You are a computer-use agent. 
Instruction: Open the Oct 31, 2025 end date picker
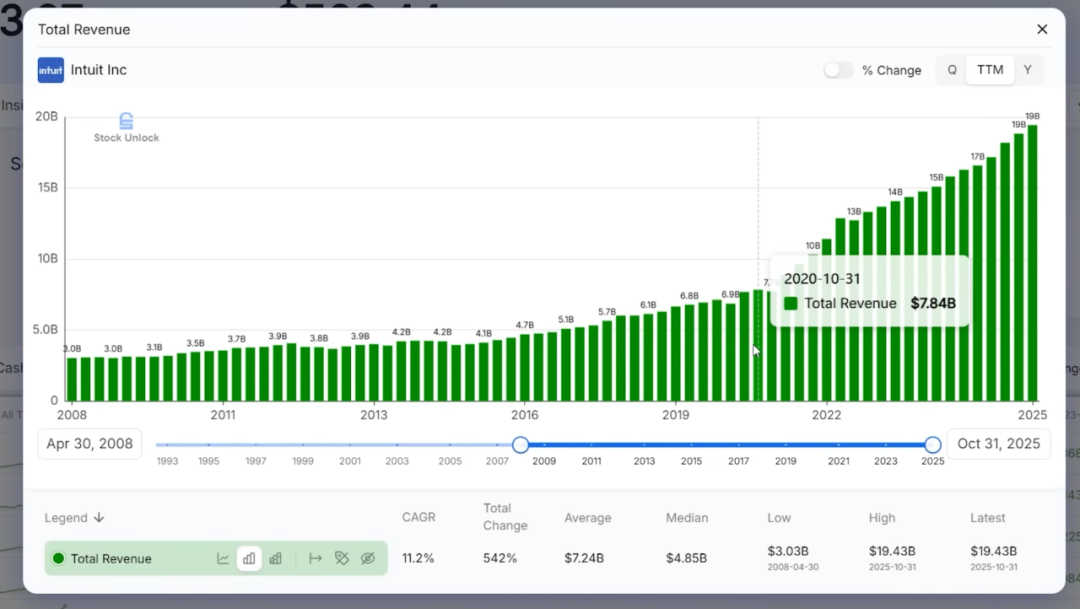pyautogui.click(x=998, y=444)
